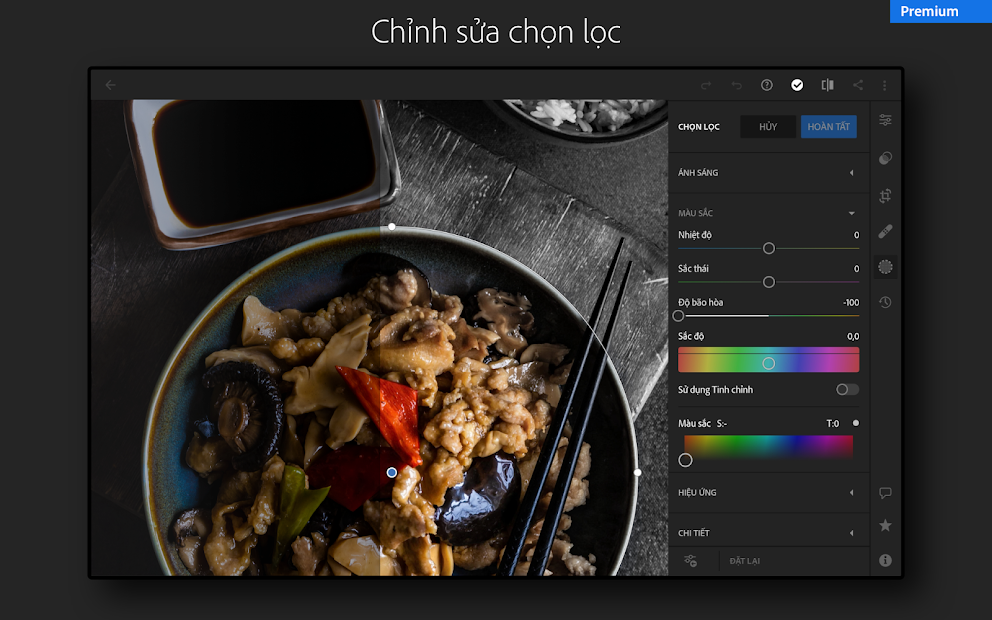992x620 pixels.
Task: Open the Share icon
Action: click(856, 85)
